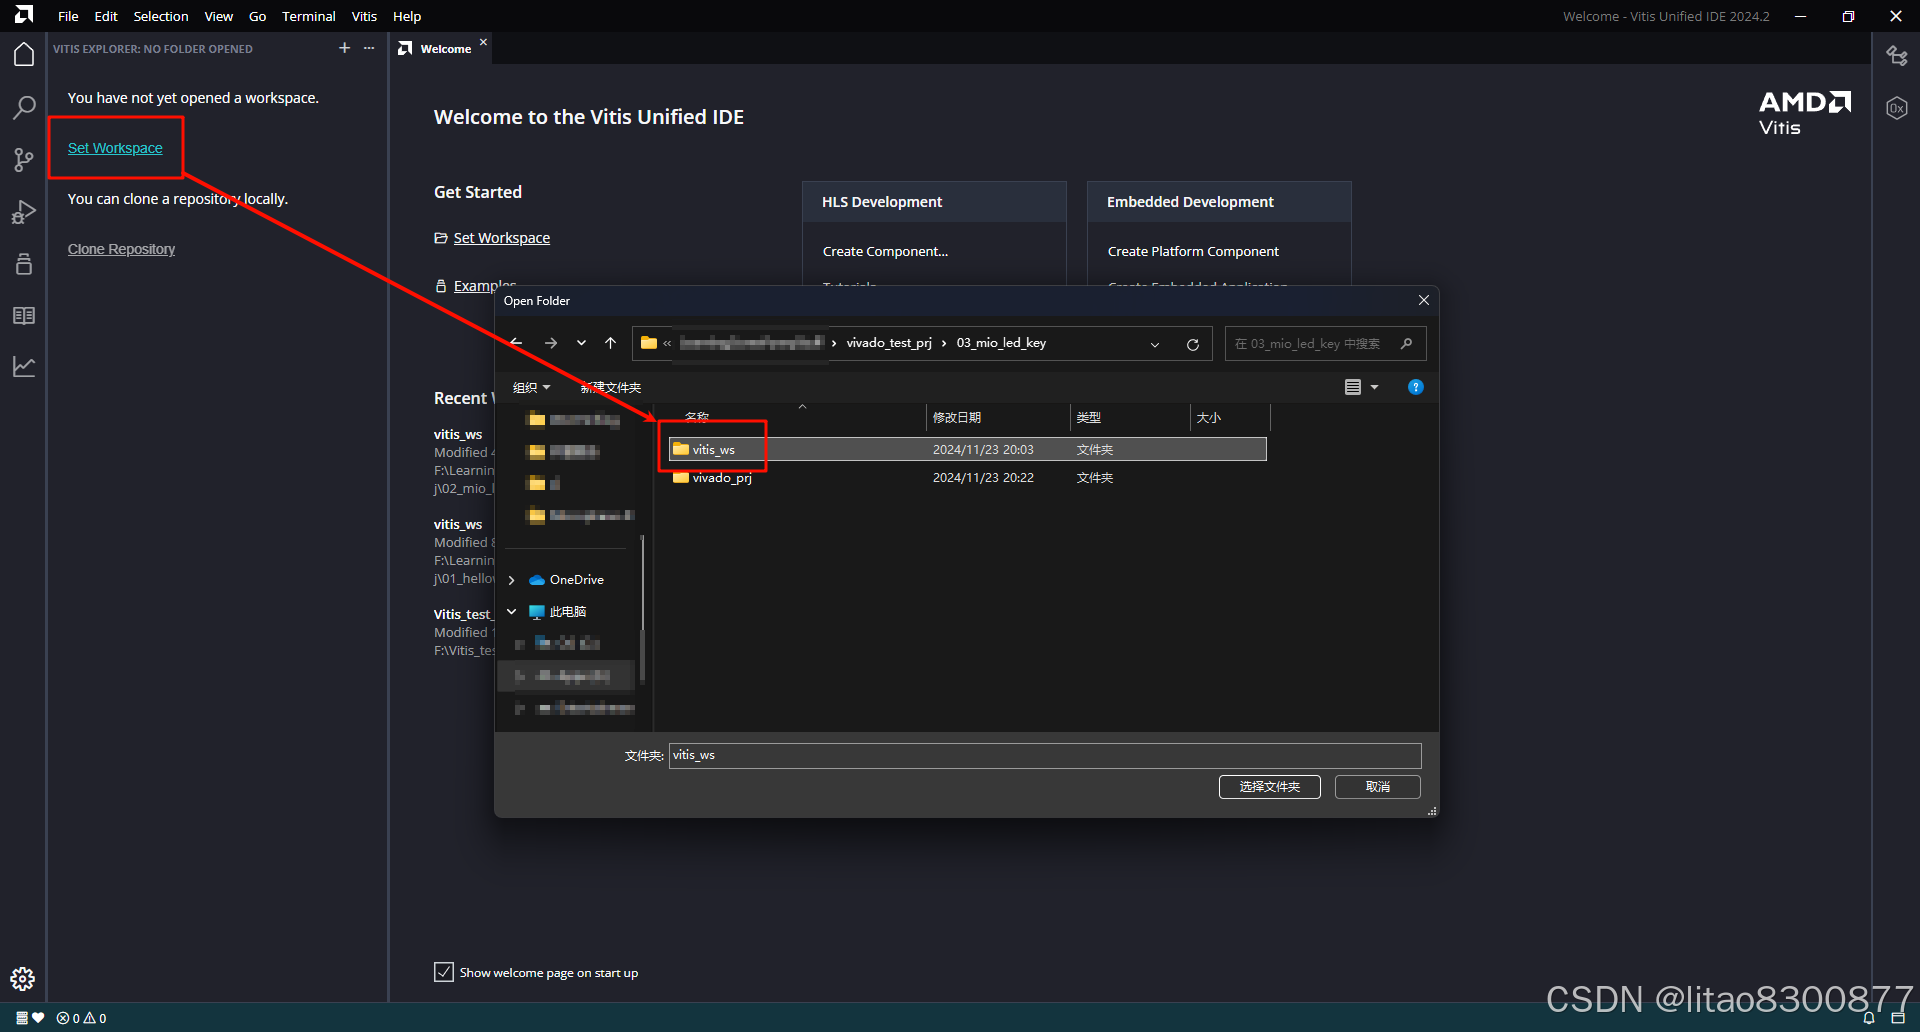
Task: Open the Terminal menu
Action: (x=308, y=16)
